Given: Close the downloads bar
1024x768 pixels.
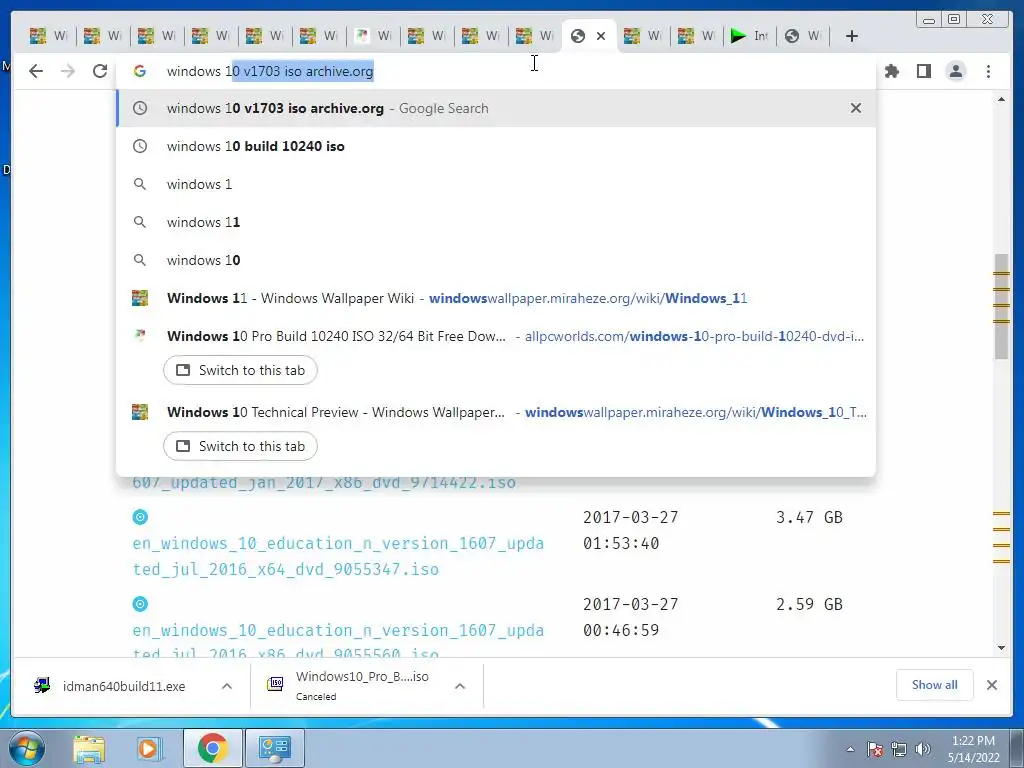Looking at the screenshot, I should coord(992,685).
